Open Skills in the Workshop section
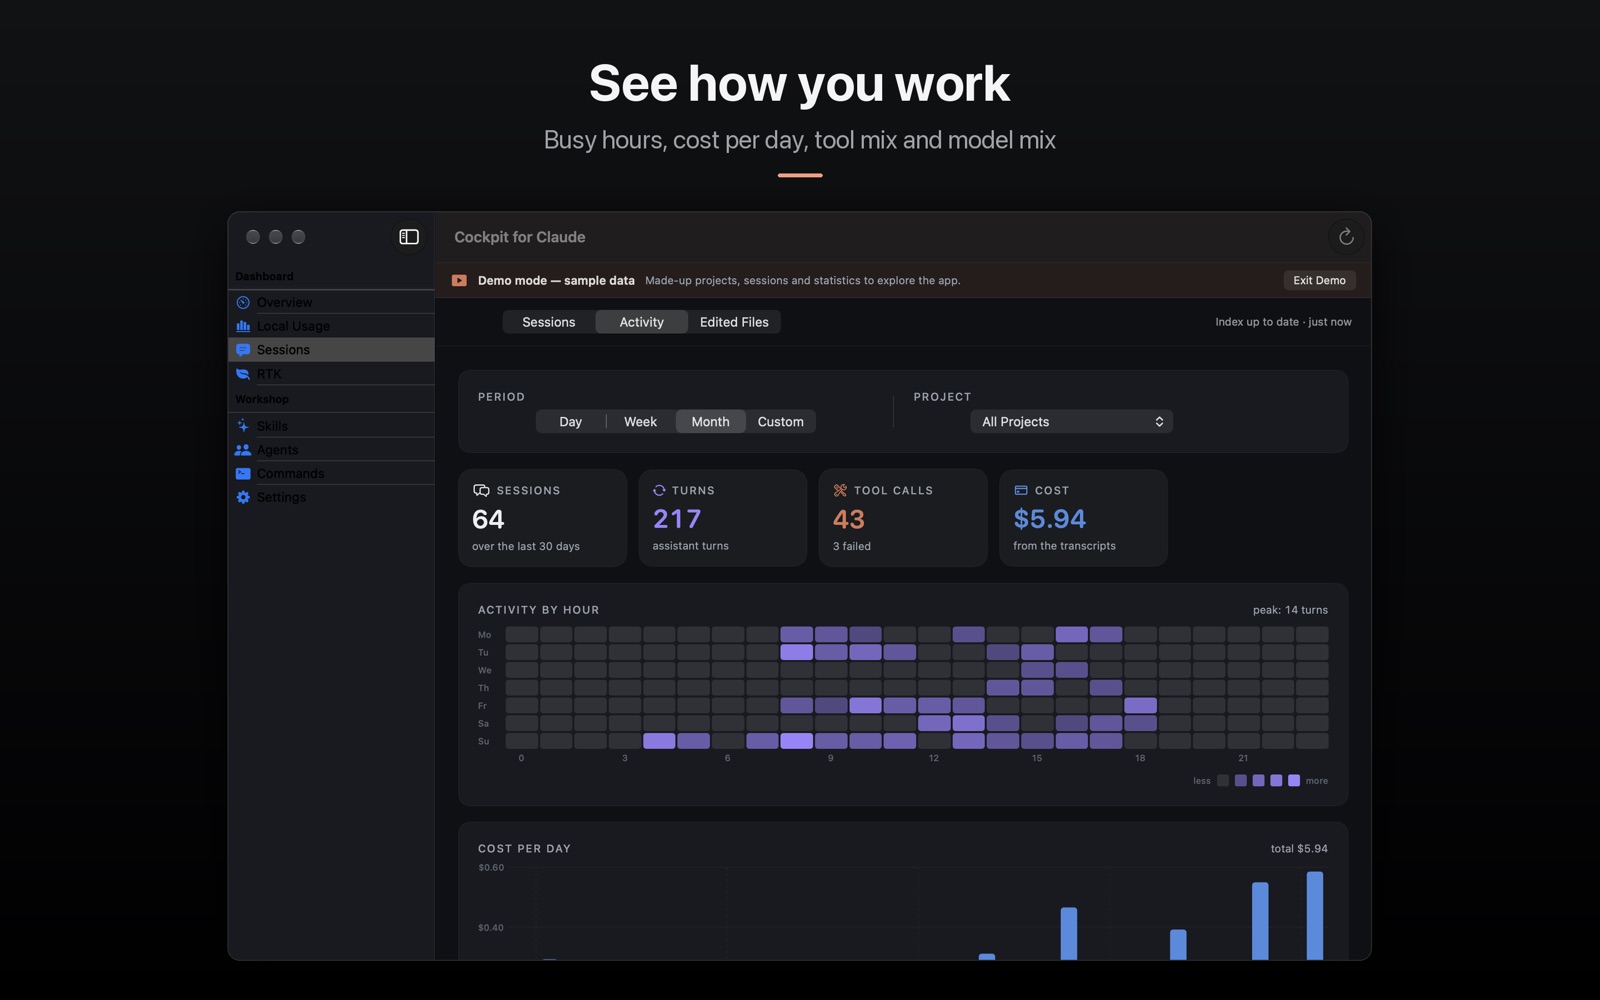Viewport: 1600px width, 1000px height. click(331, 426)
